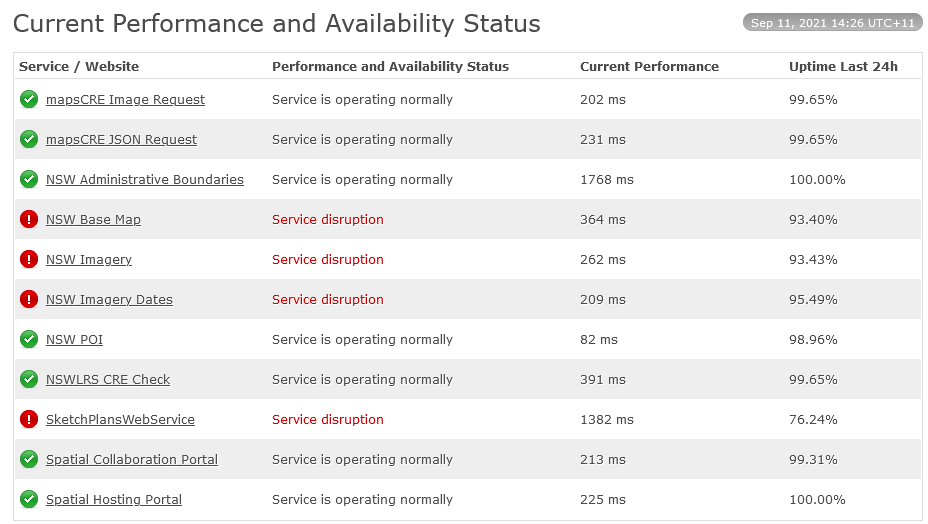Visit the Spatial Collaboration Portal link

132,459
